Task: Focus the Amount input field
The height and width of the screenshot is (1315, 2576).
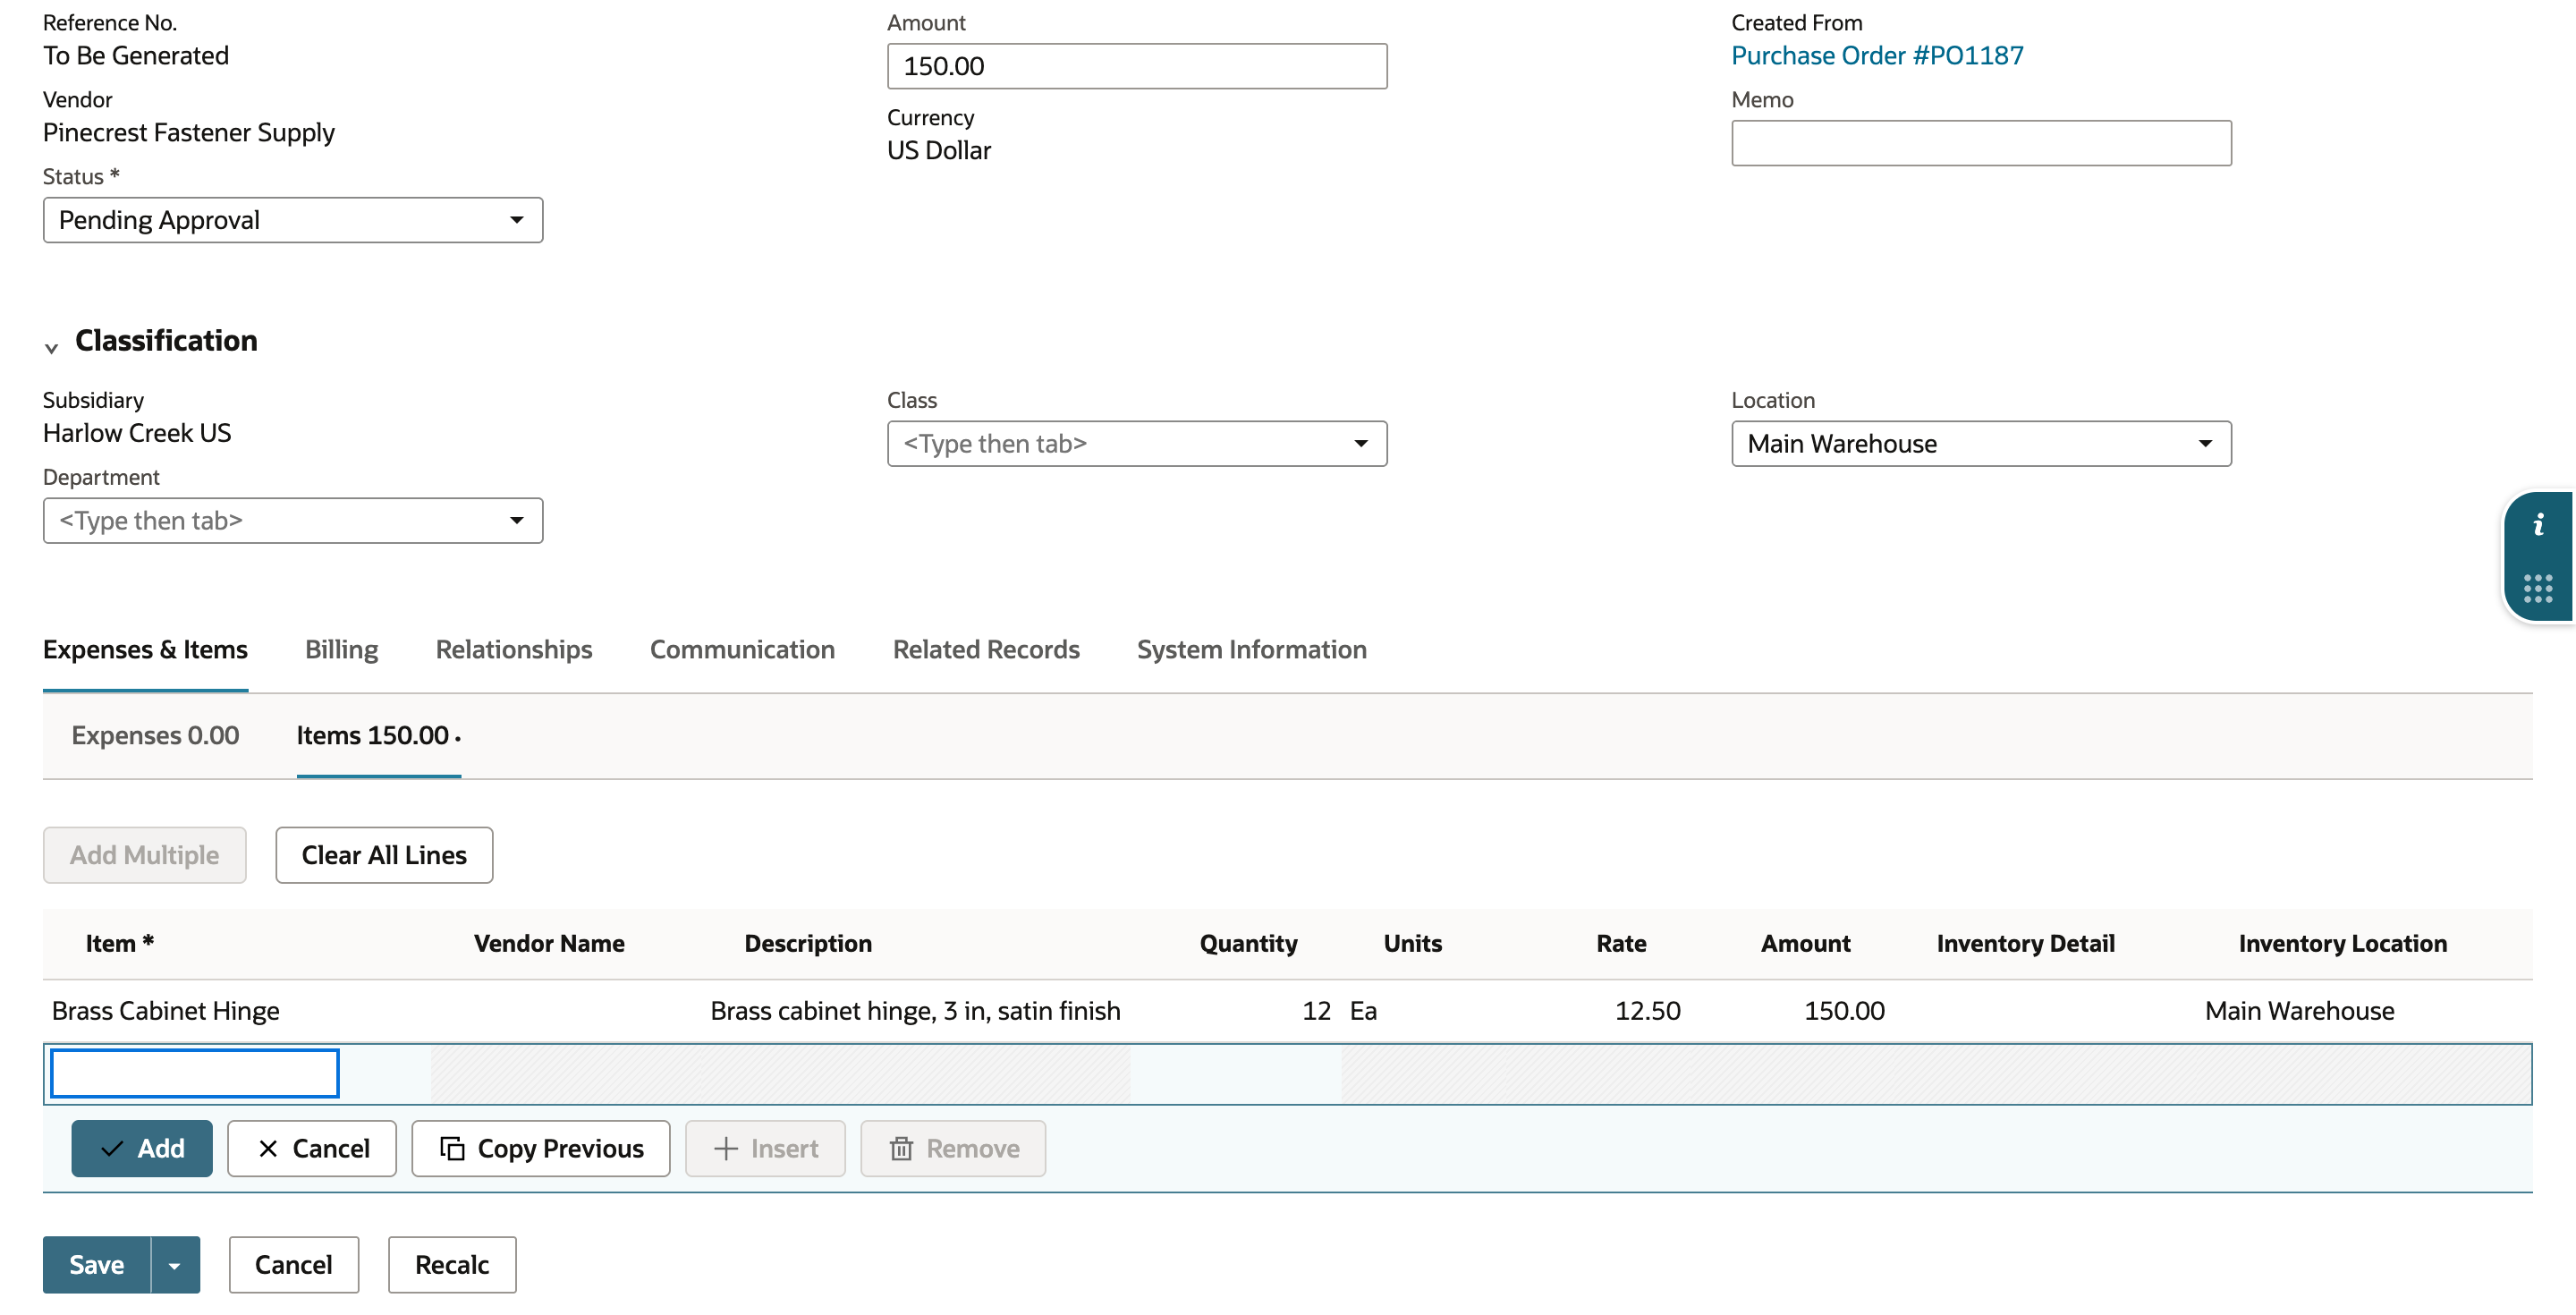Action: click(x=1137, y=66)
